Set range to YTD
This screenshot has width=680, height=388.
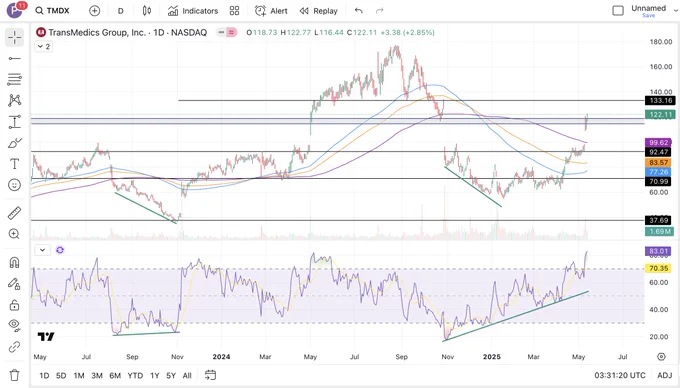tap(135, 375)
